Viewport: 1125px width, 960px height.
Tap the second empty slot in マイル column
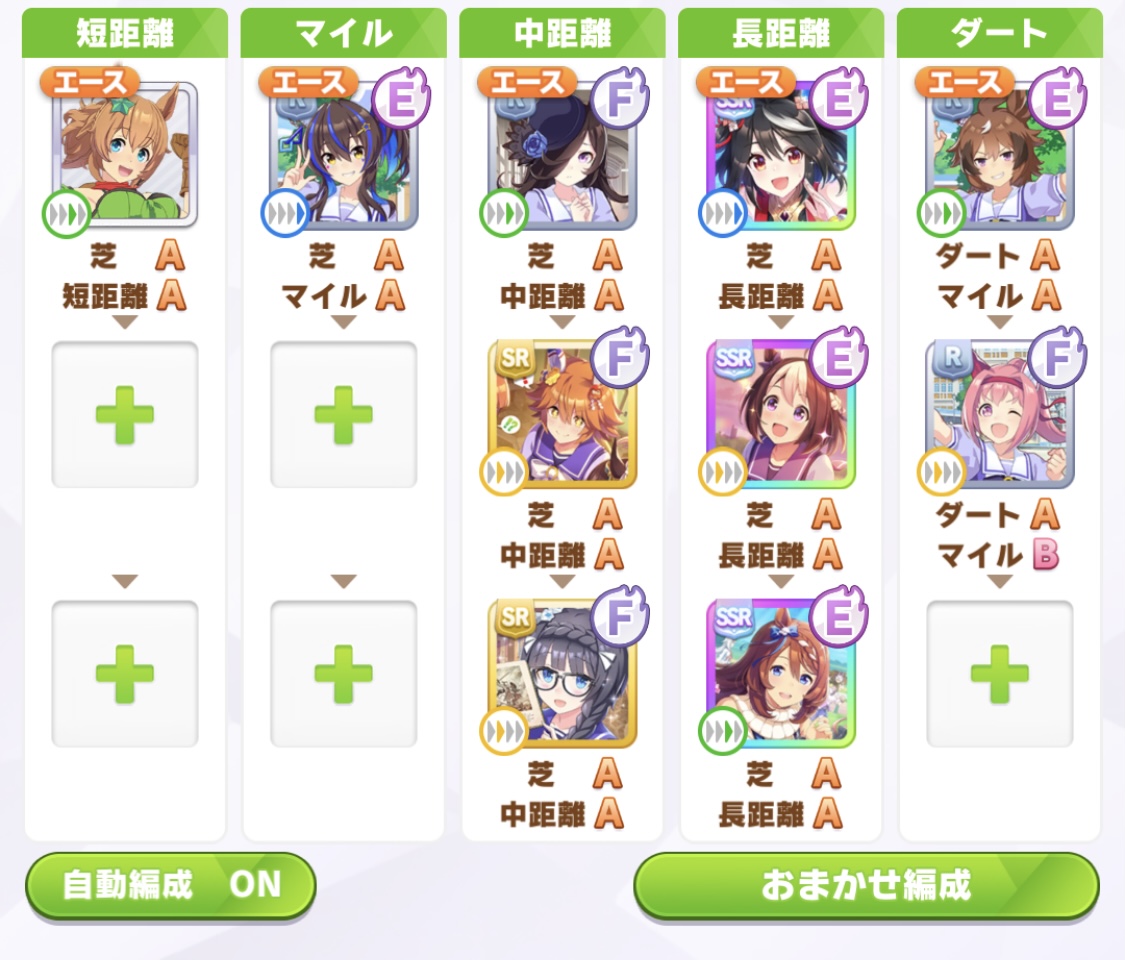[x=344, y=674]
